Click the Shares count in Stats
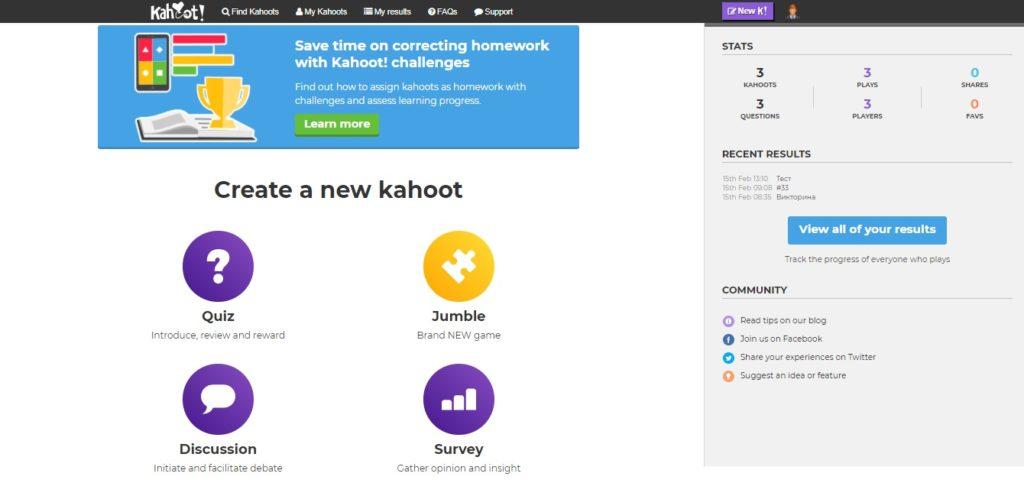This screenshot has height=483, width=1024. 974,73
